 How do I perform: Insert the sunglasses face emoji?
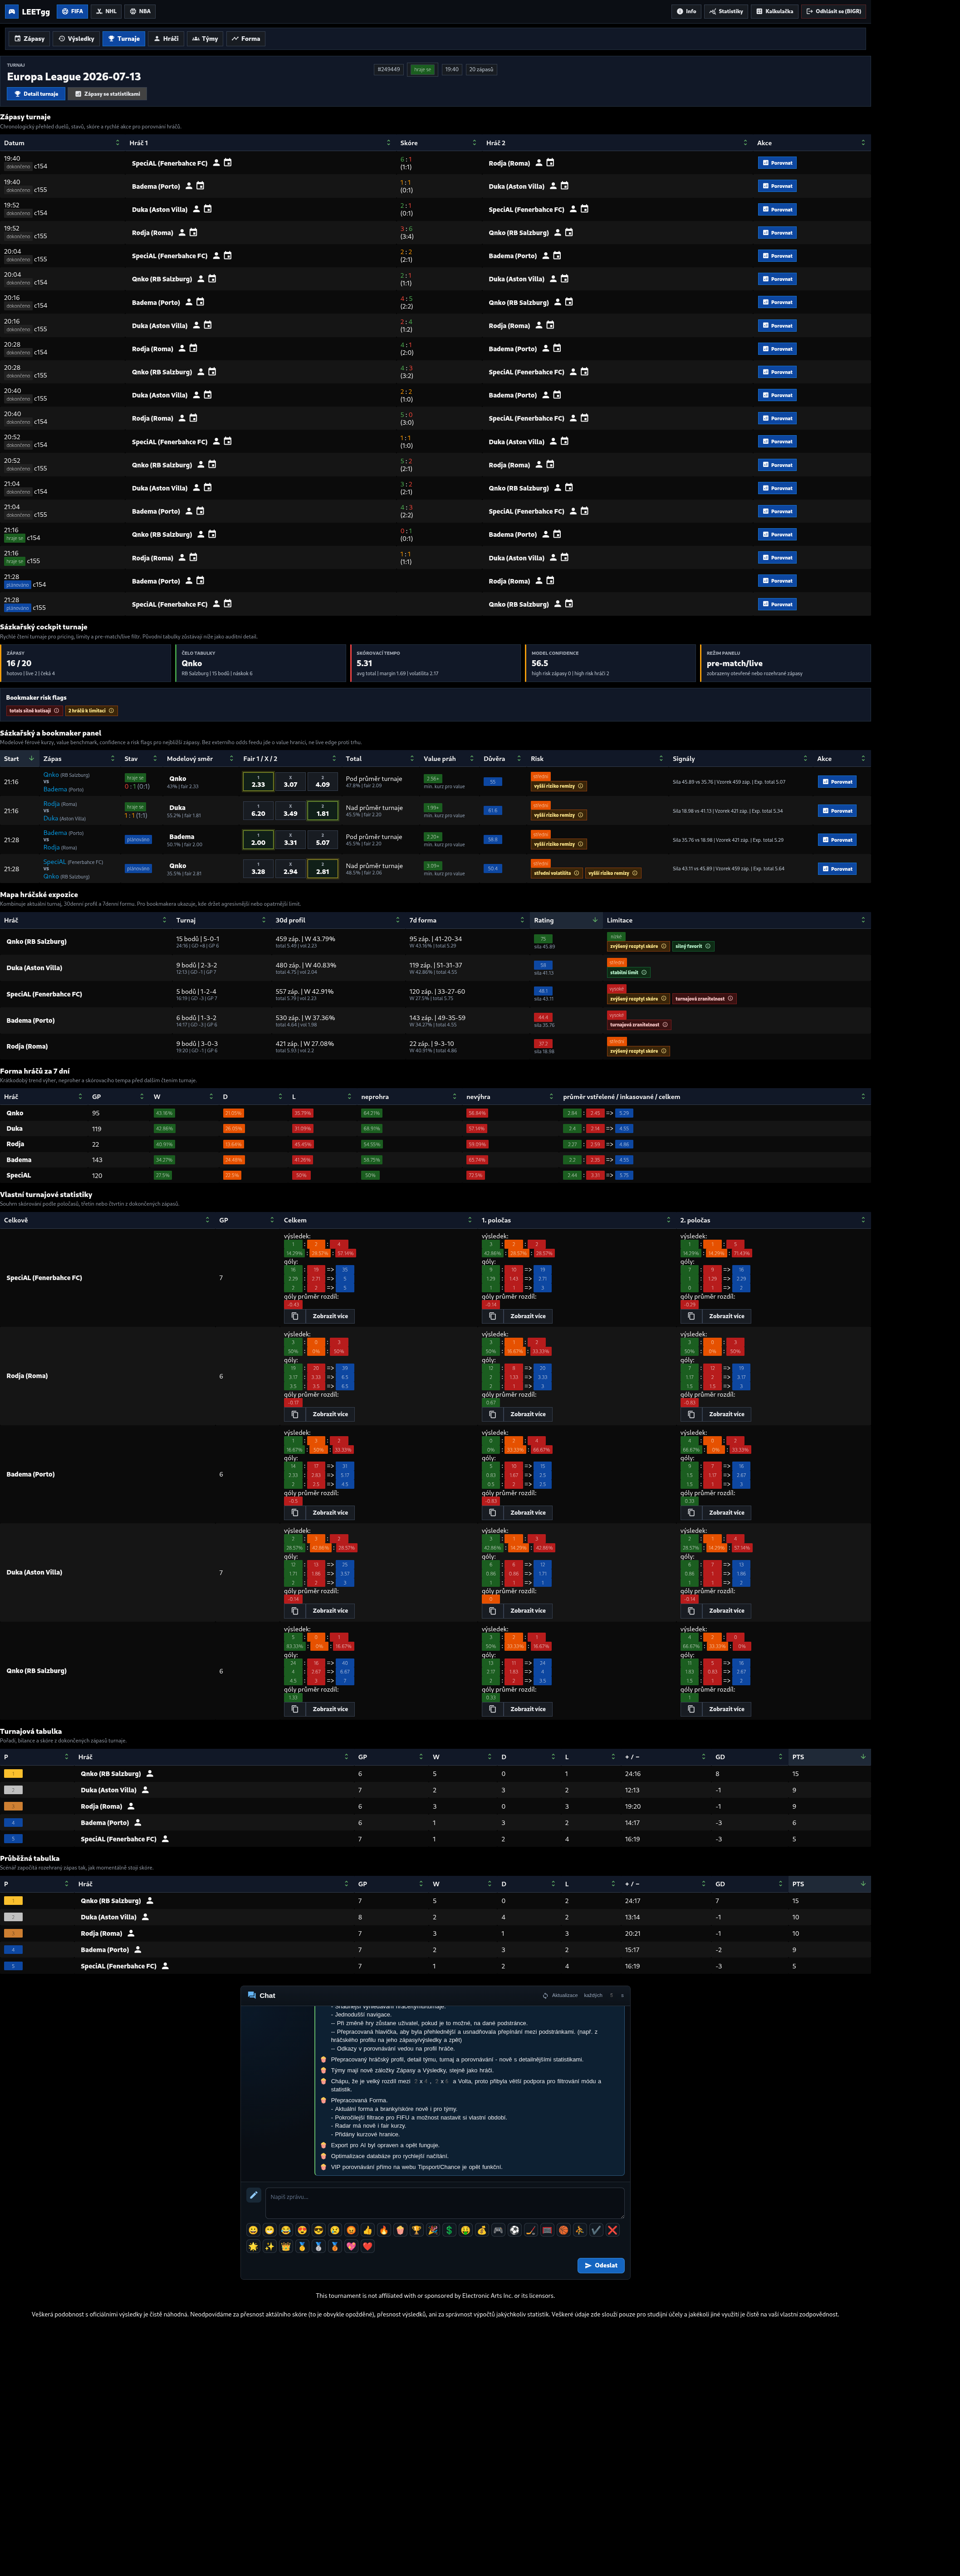pyautogui.click(x=319, y=2230)
